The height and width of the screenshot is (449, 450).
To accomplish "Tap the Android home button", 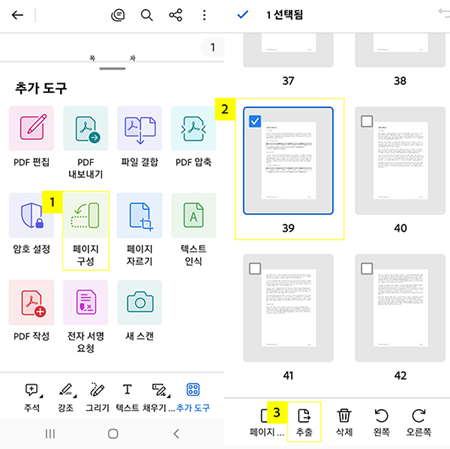I will point(113,434).
